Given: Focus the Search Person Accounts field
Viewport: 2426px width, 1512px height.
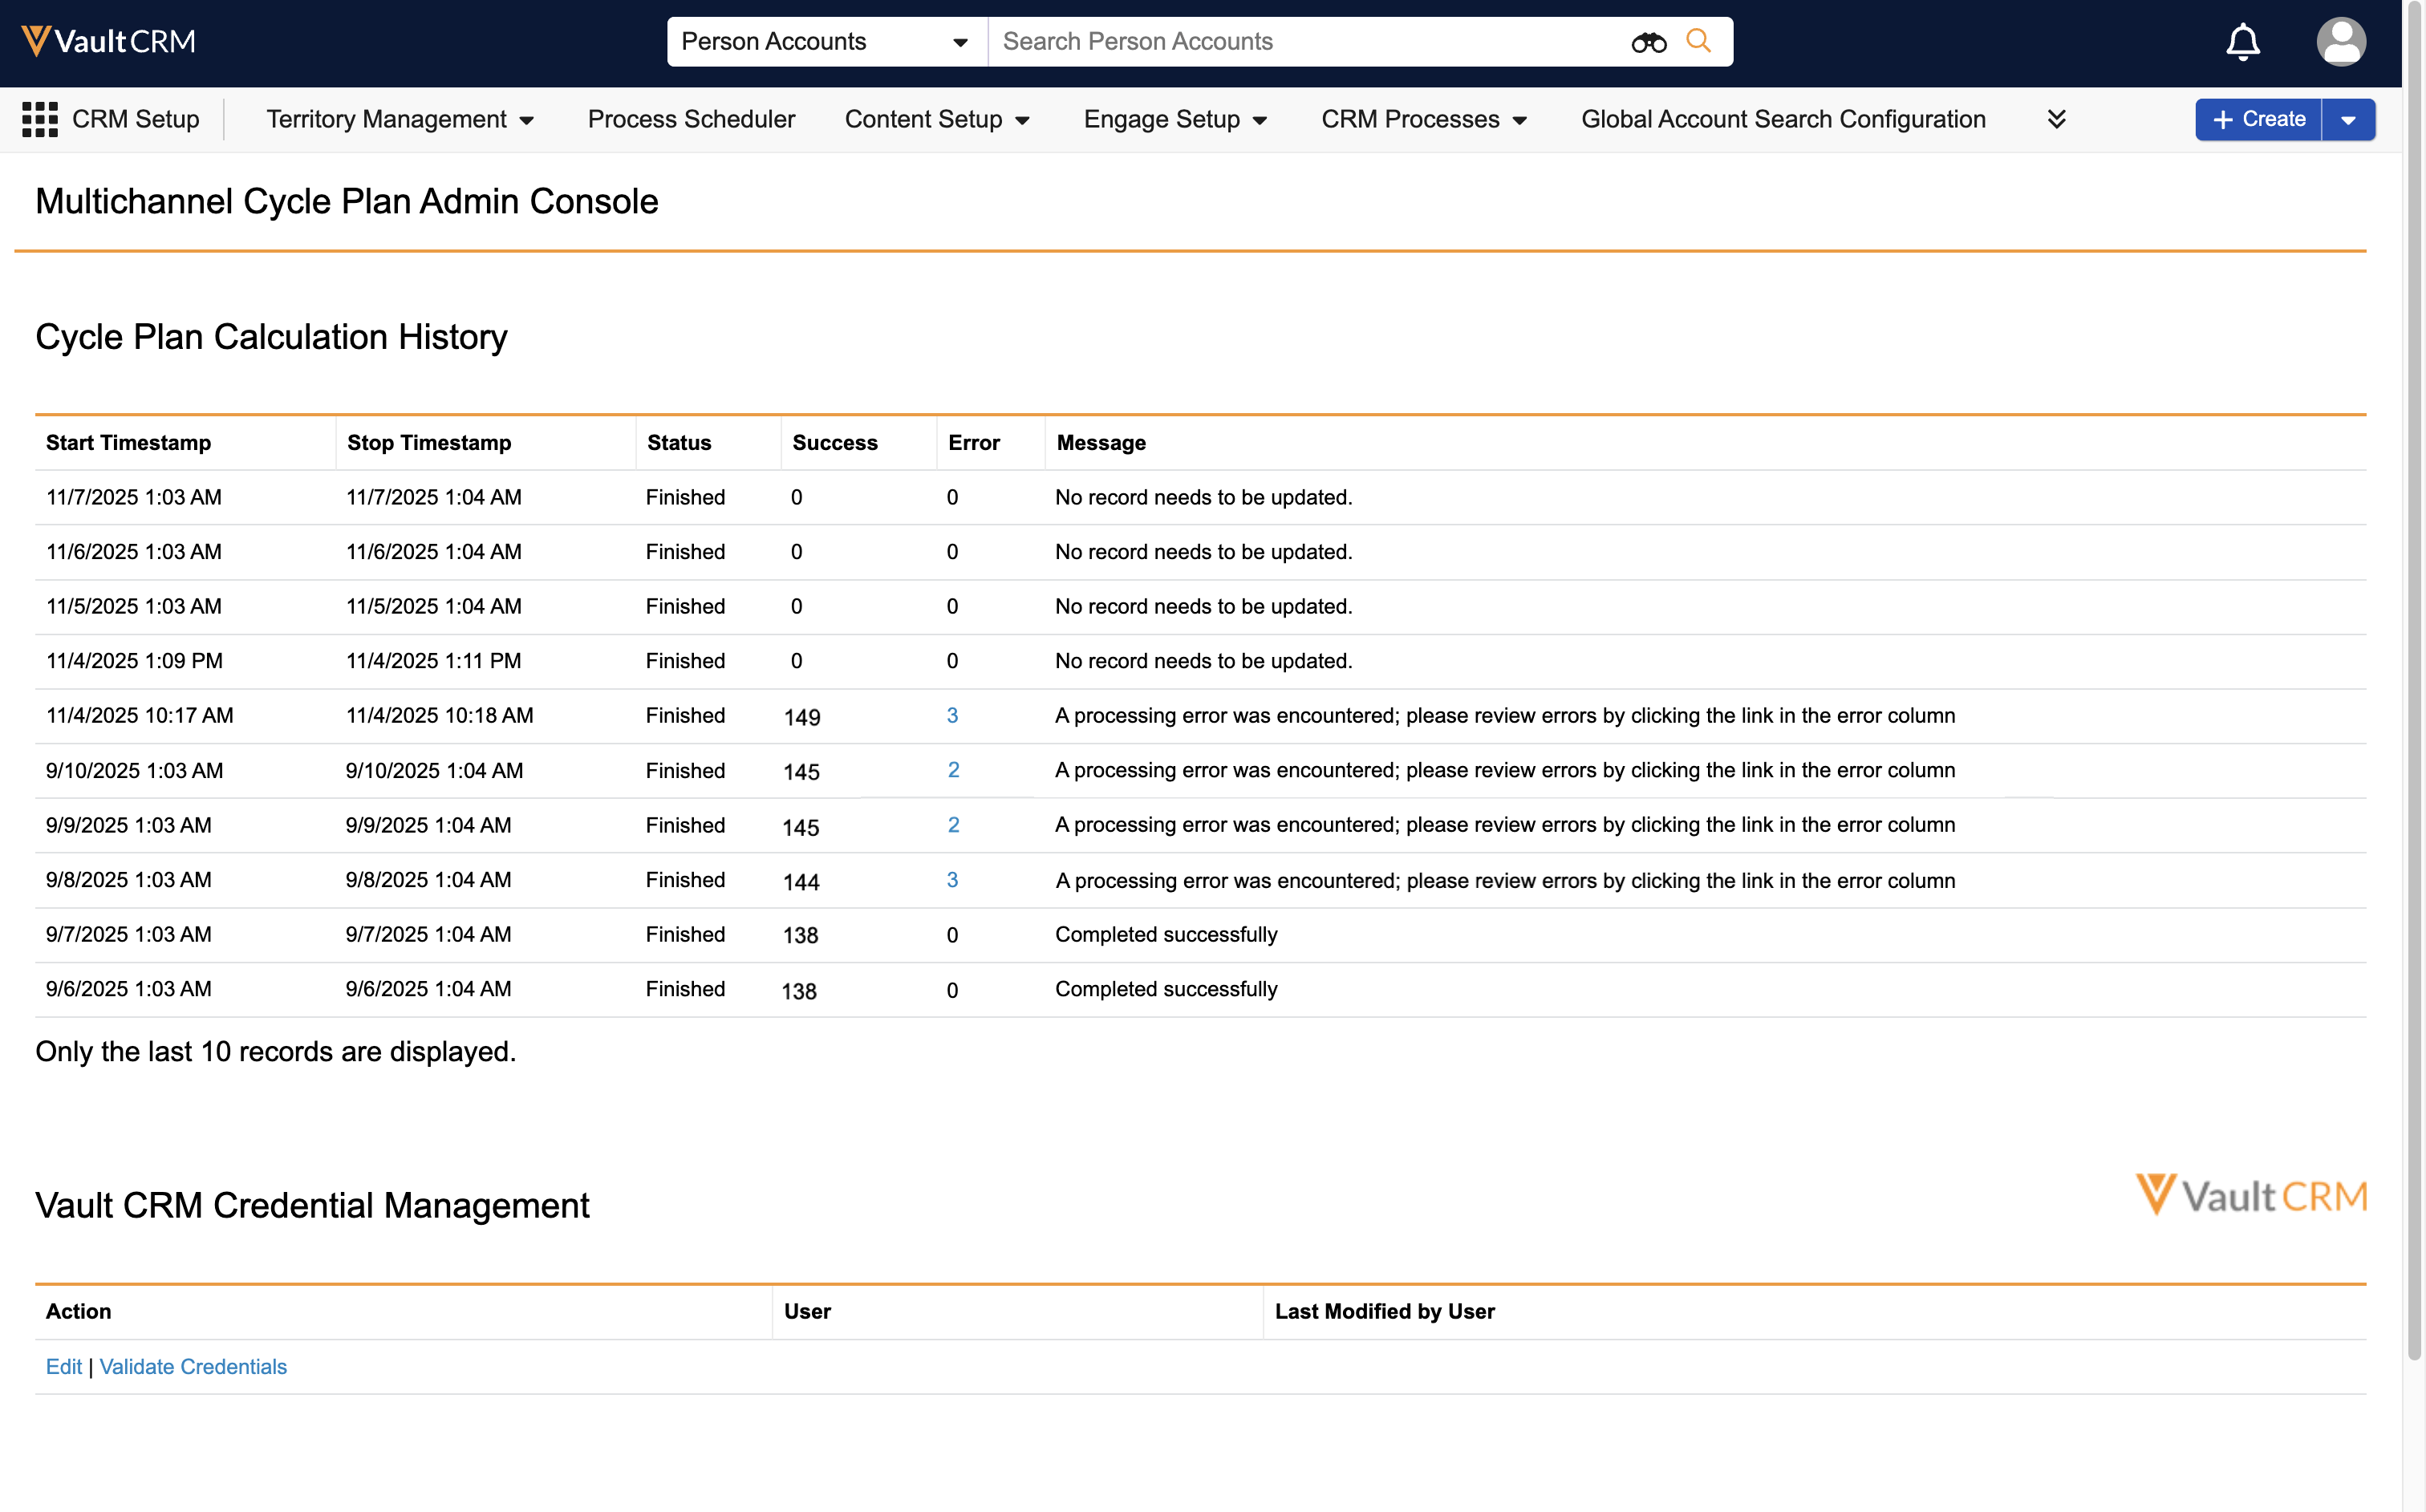Looking at the screenshot, I should tap(1310, 41).
